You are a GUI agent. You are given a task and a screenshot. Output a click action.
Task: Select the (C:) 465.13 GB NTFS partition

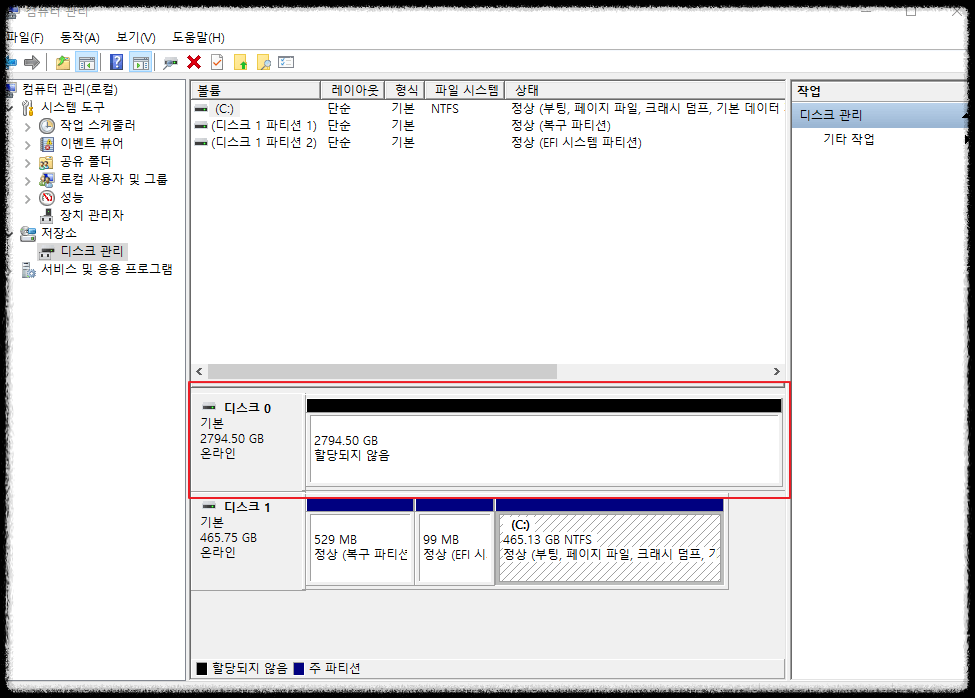coord(609,547)
